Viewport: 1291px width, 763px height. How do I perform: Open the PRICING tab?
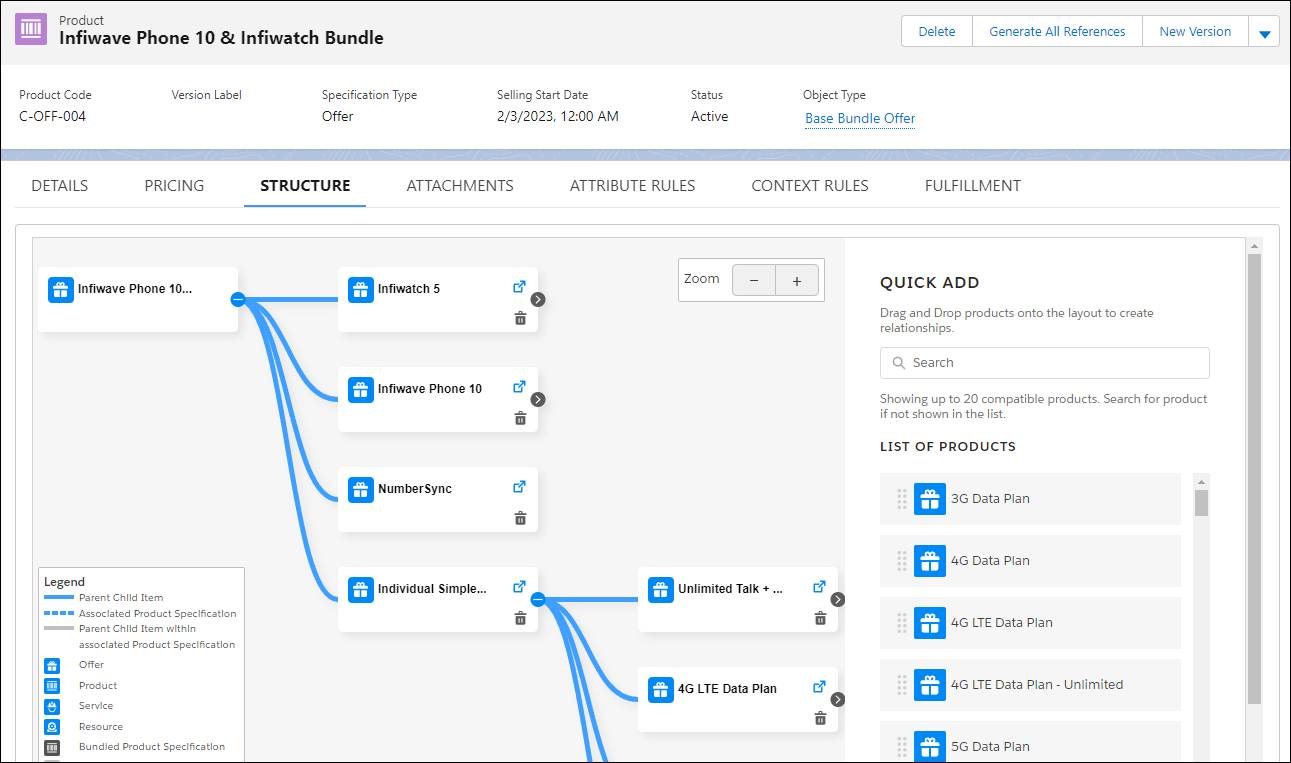pyautogui.click(x=174, y=186)
